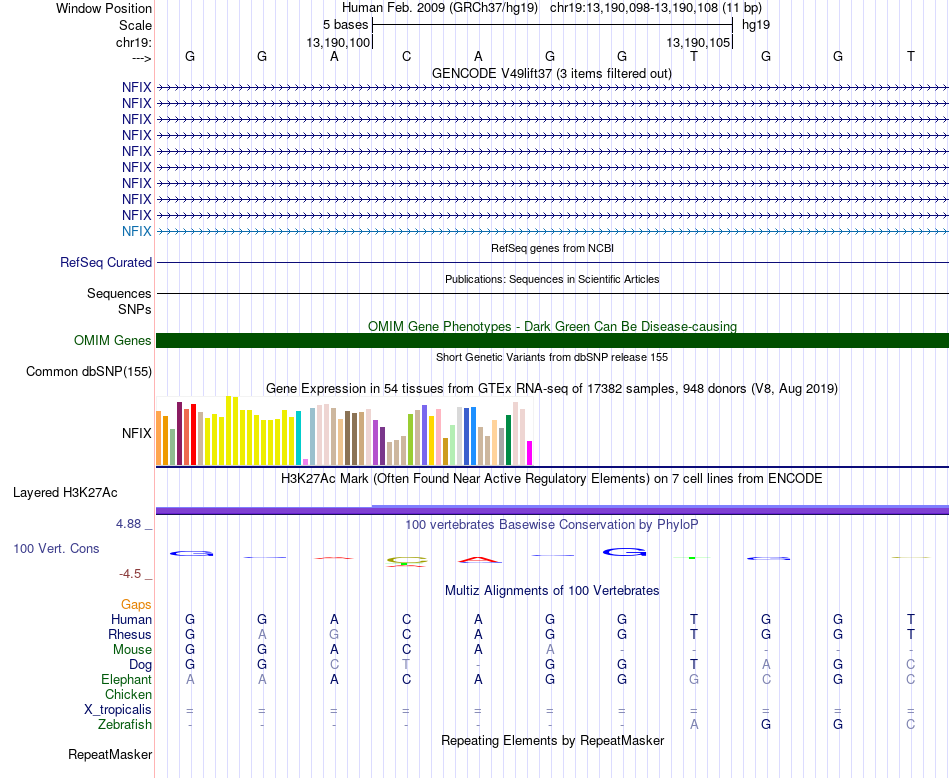Click the red A logo in PhyloP track
This screenshot has width=950, height=778.
479,560
